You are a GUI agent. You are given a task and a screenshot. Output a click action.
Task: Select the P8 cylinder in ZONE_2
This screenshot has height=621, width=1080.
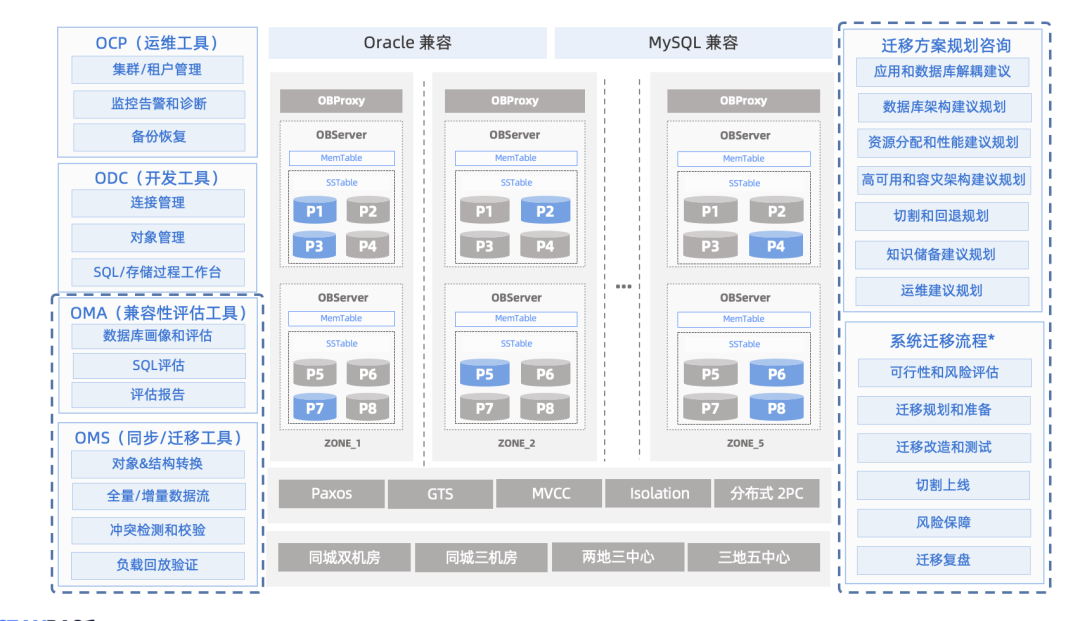pos(545,408)
